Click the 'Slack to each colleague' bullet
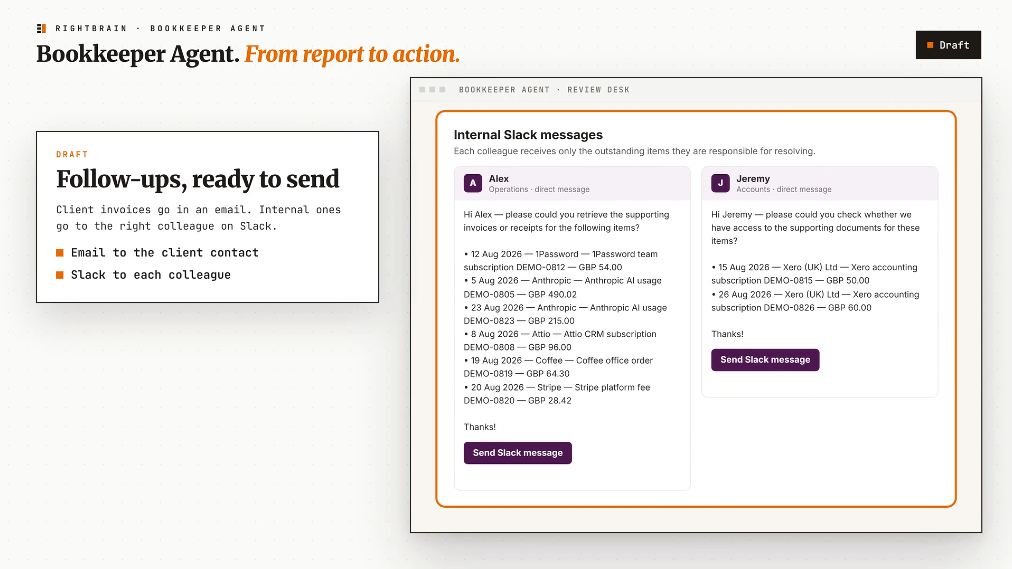Image resolution: width=1012 pixels, height=569 pixels. click(150, 275)
